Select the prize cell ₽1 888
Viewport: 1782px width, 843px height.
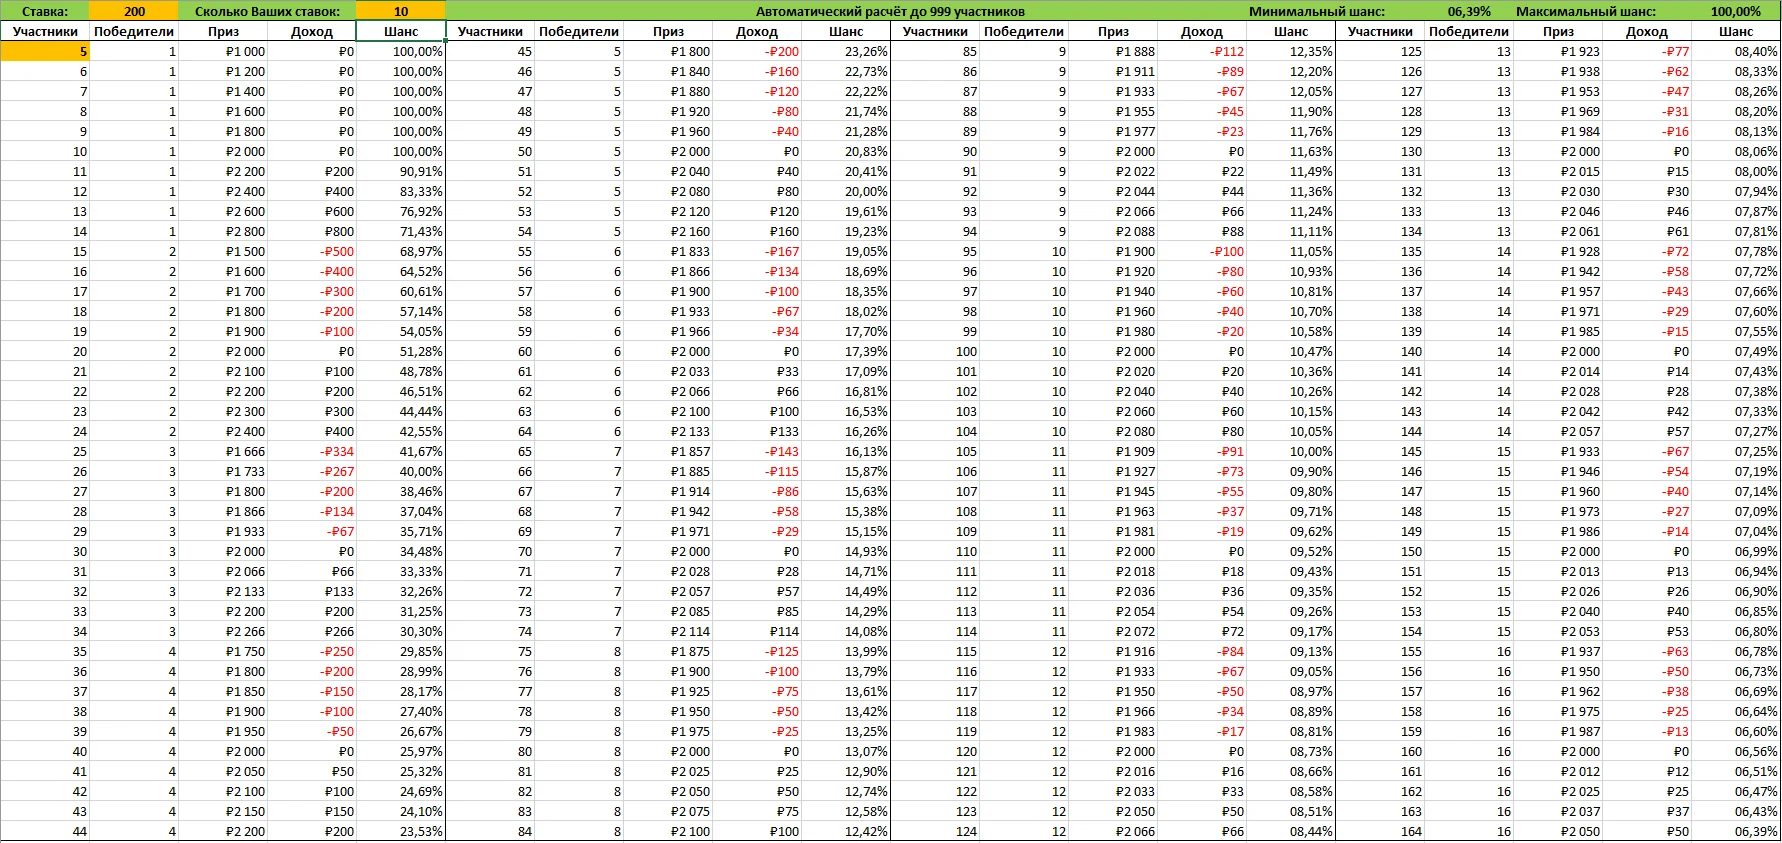point(1113,51)
